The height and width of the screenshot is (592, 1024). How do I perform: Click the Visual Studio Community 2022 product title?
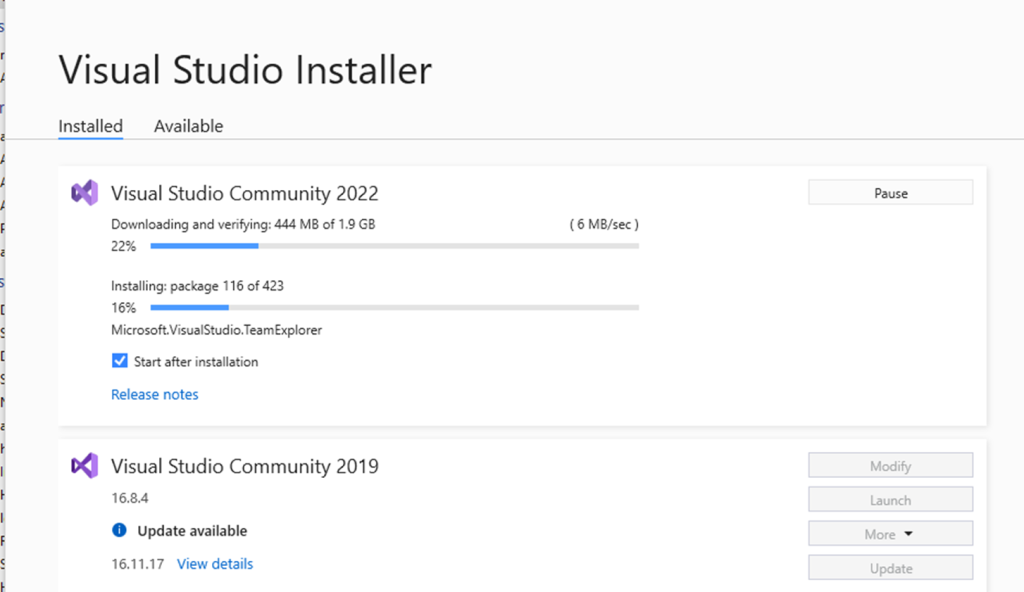point(244,193)
